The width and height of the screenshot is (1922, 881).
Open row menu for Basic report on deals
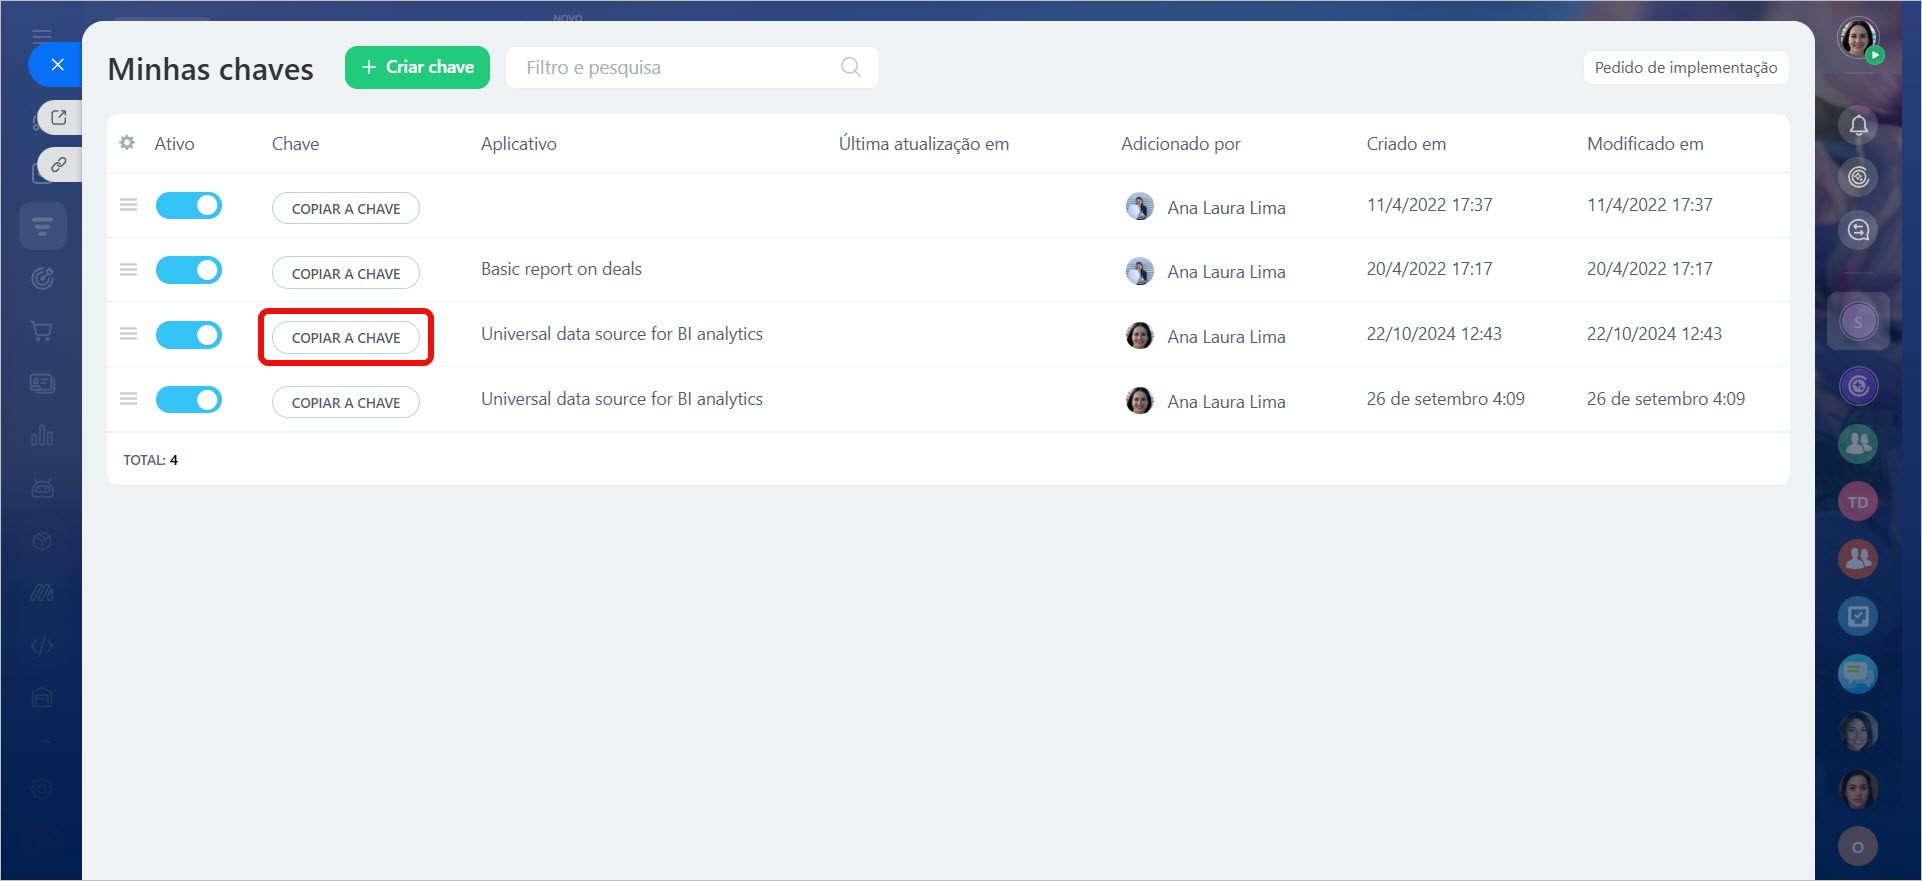point(128,270)
